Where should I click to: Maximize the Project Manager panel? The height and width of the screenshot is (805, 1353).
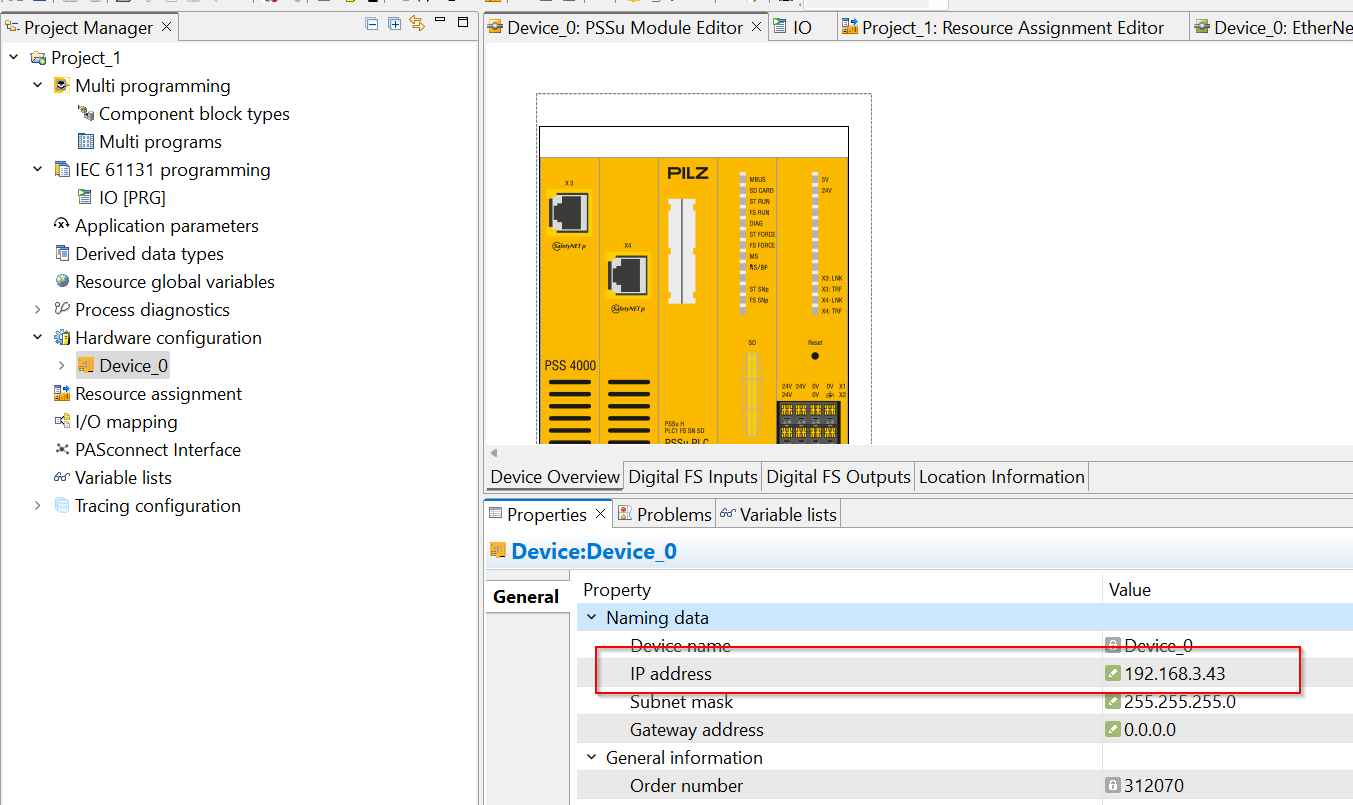pos(463,22)
